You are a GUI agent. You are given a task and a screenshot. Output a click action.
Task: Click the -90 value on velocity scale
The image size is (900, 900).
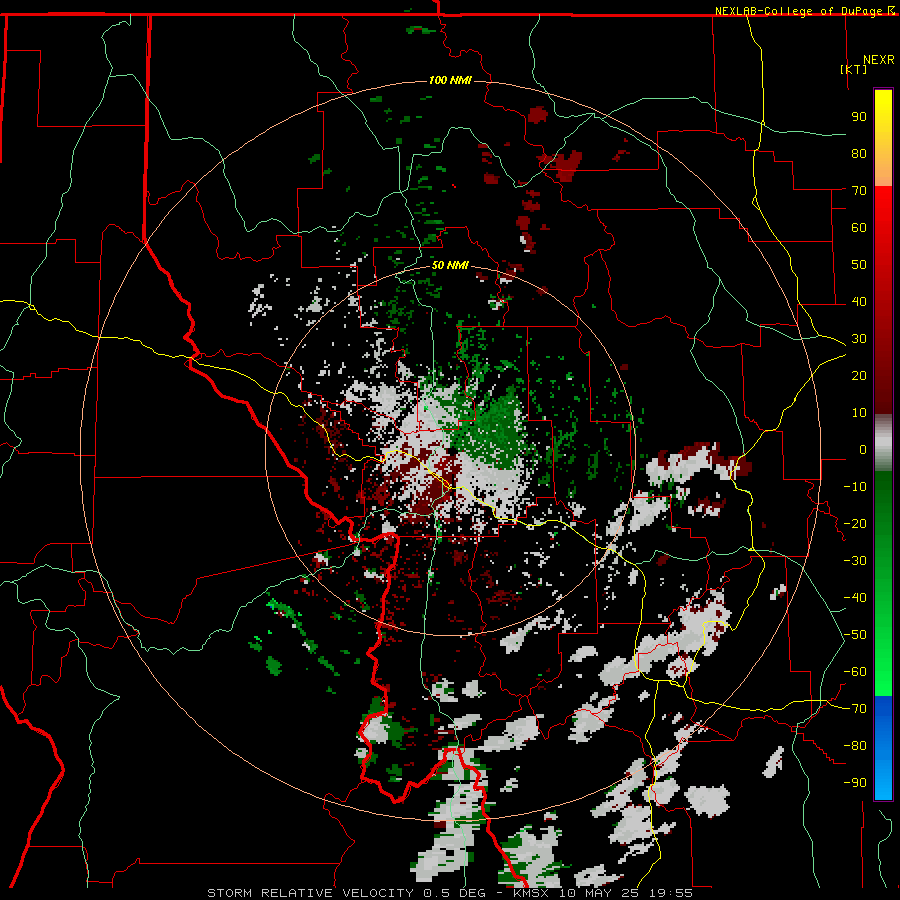[855, 783]
